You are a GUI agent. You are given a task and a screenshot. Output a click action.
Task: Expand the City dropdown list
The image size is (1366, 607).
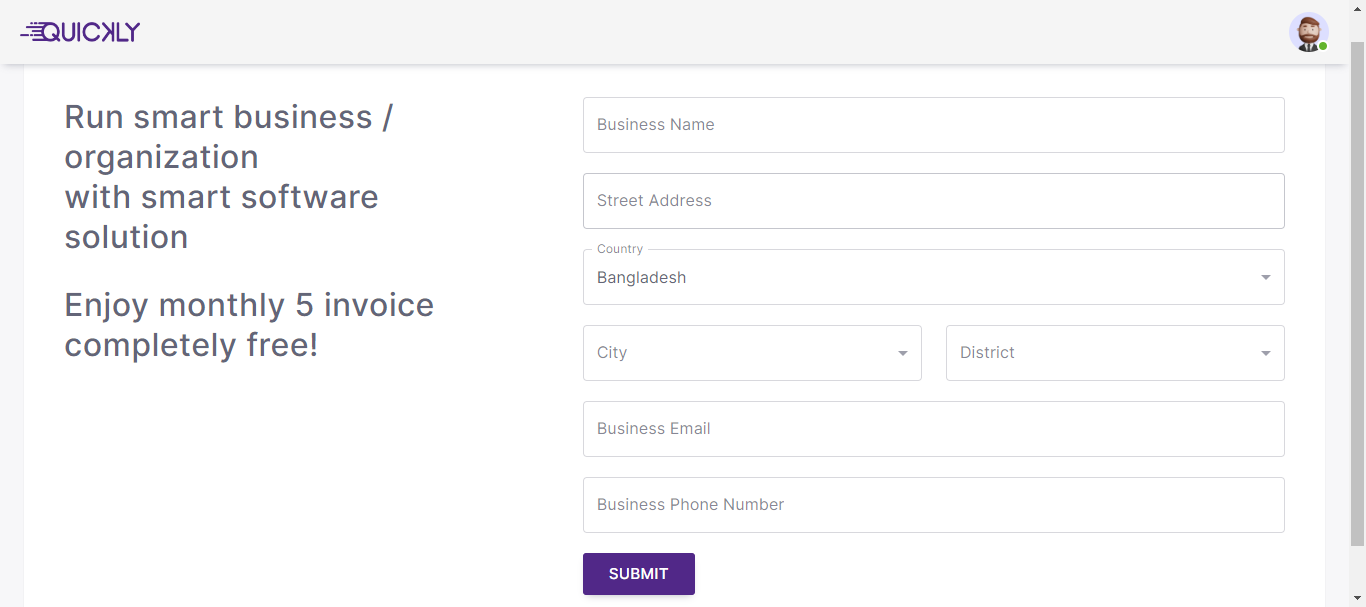(740, 353)
